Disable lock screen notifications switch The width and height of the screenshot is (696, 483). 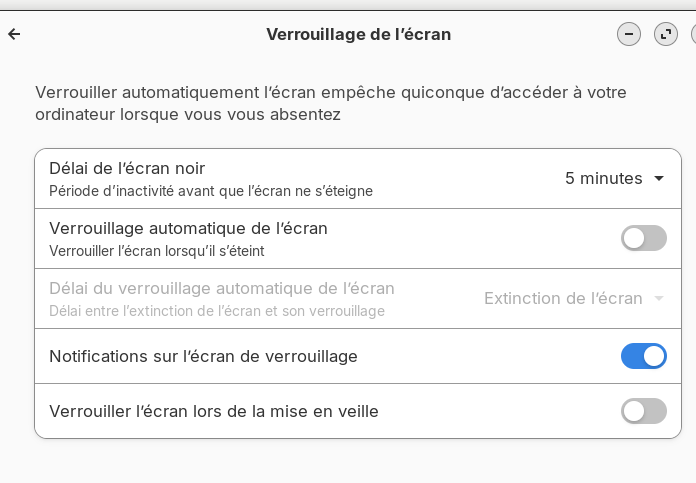644,356
